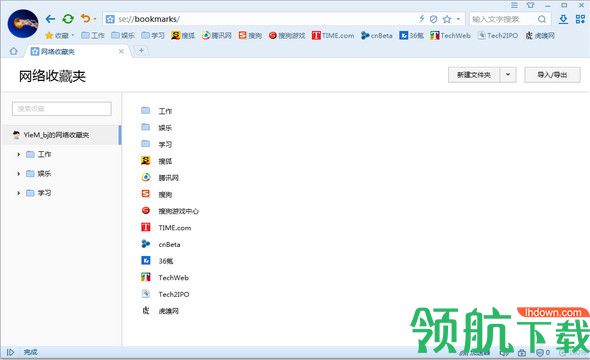Click the bookmark search field in sidebar

[x=62, y=109]
